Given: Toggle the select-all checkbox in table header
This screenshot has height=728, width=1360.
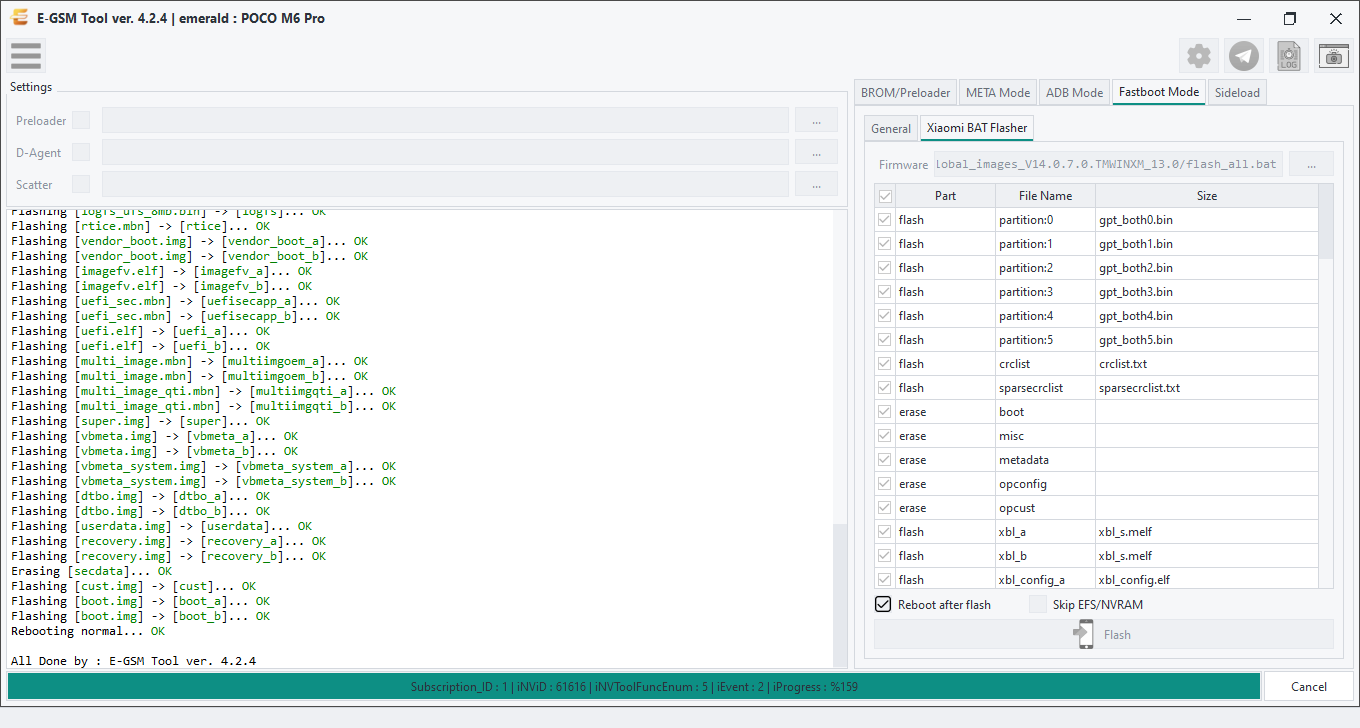Looking at the screenshot, I should pos(885,196).
